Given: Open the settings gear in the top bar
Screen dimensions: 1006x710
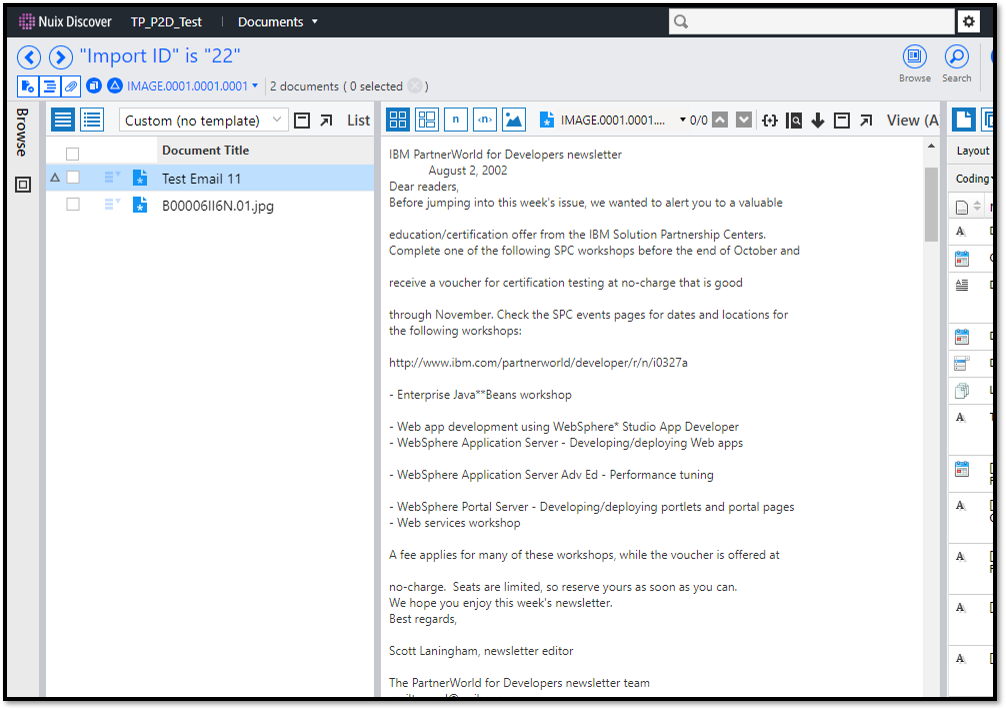Looking at the screenshot, I should [x=968, y=22].
